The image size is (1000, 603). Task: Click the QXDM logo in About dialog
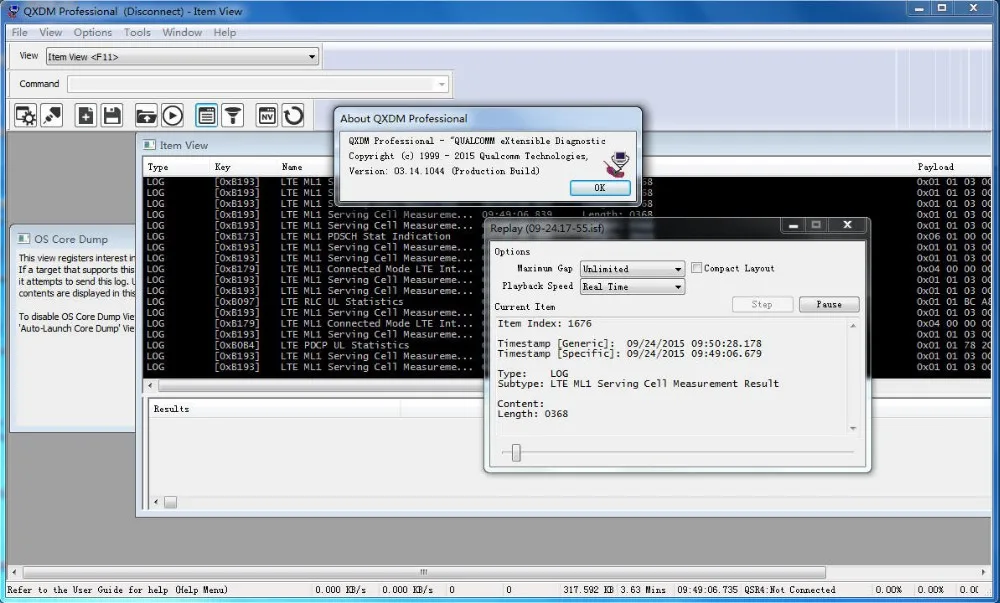tap(617, 164)
